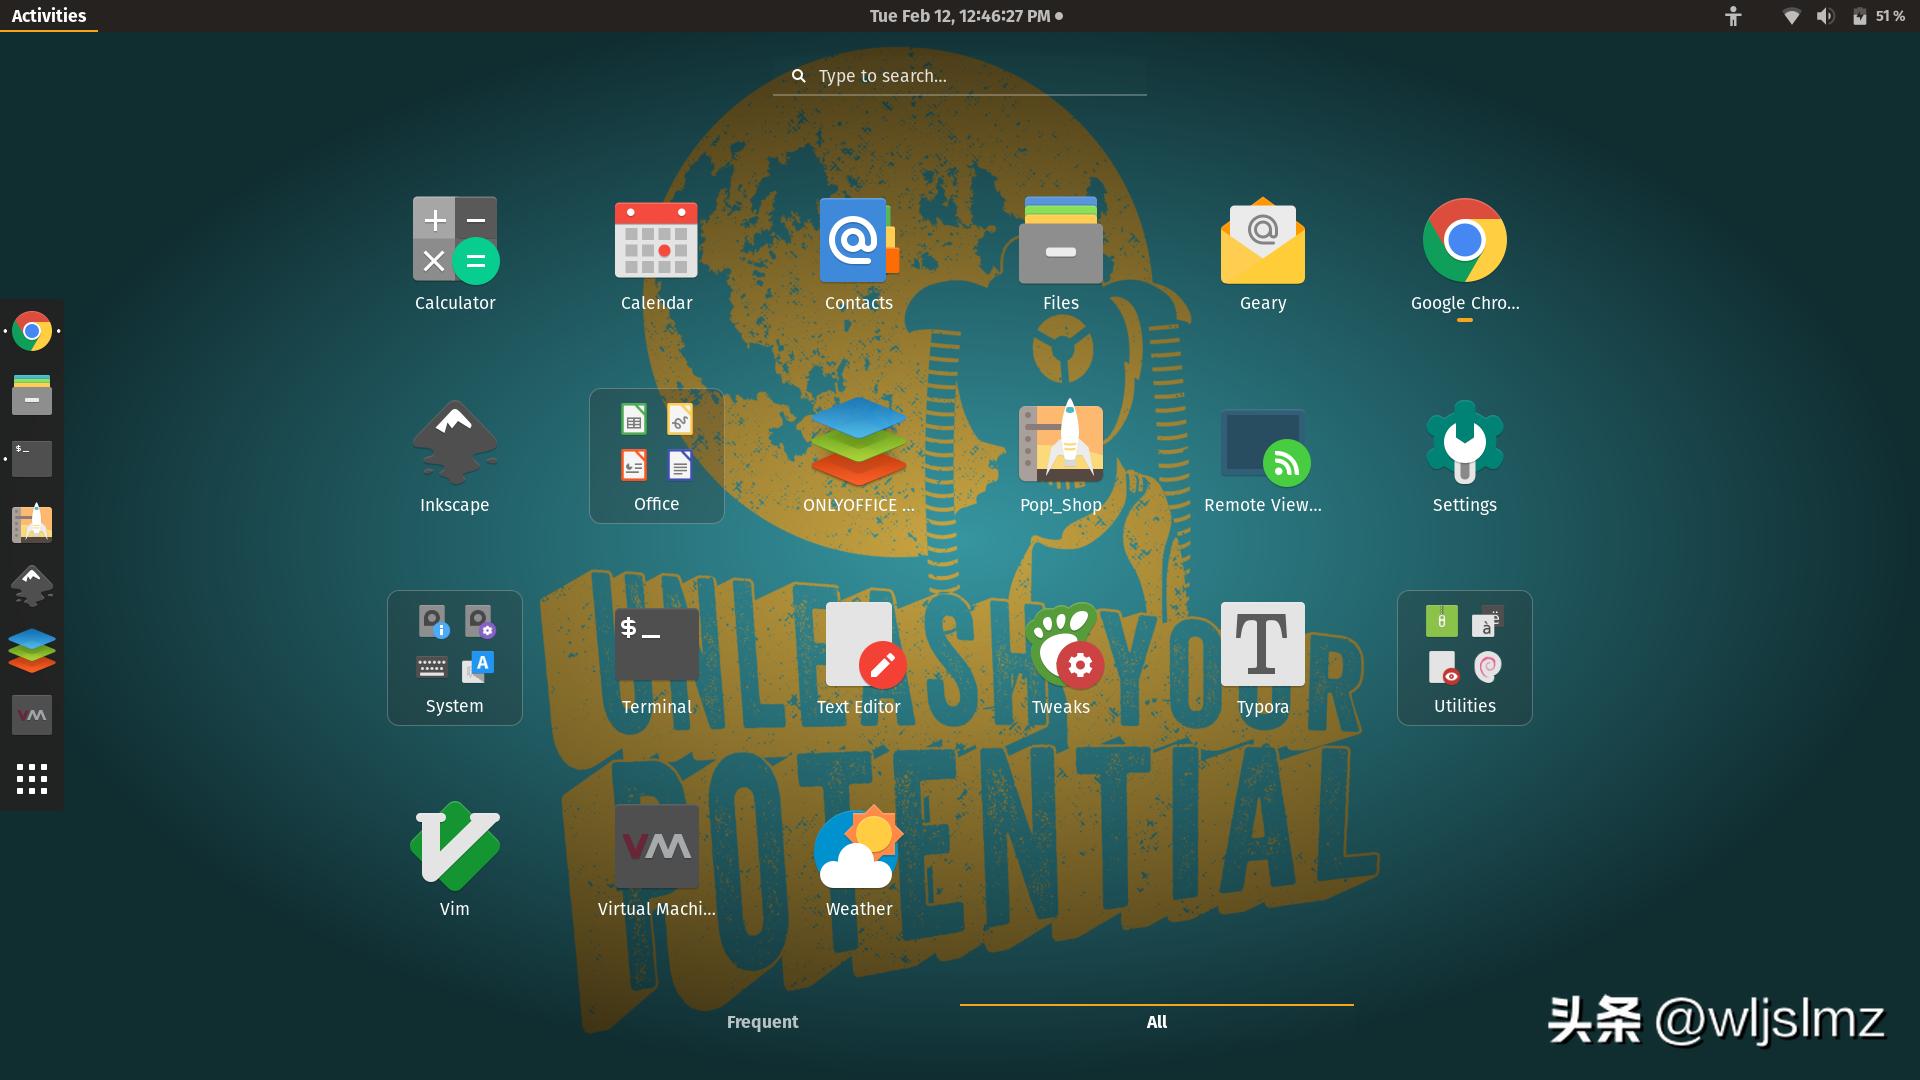Launch Pop!_Shop
This screenshot has width=1920, height=1080.
(x=1060, y=442)
